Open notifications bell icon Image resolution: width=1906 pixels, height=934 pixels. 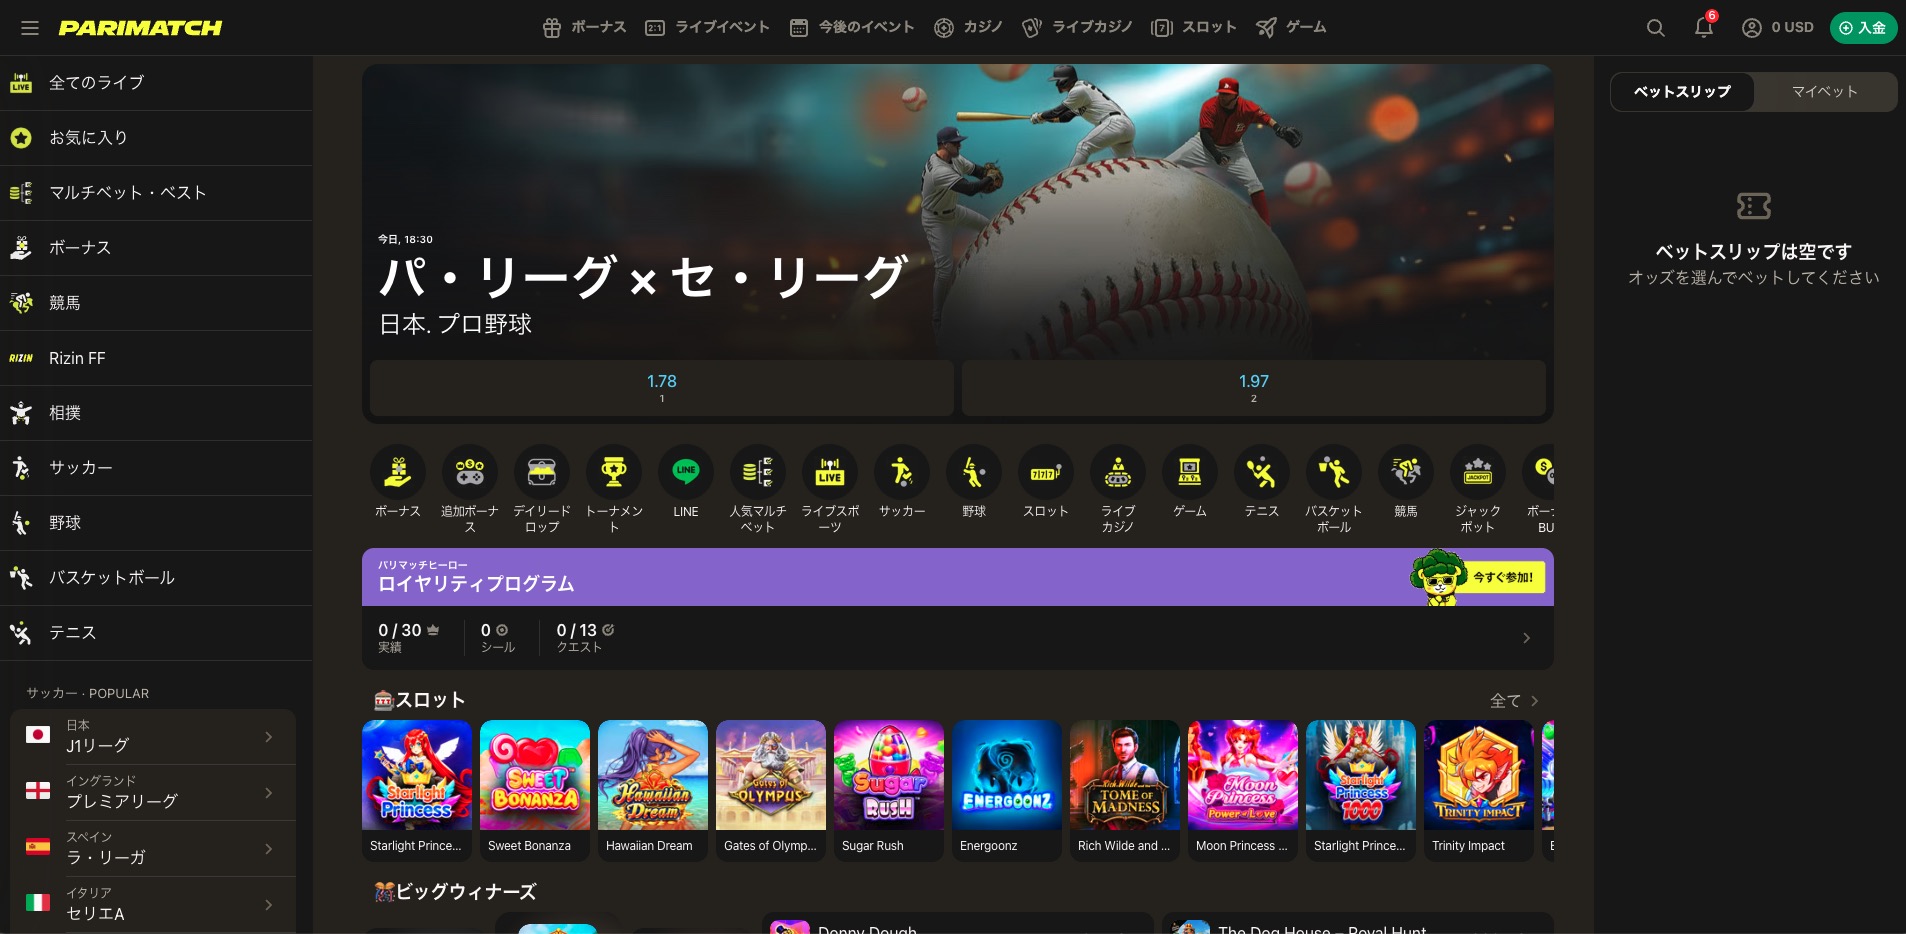click(x=1704, y=28)
